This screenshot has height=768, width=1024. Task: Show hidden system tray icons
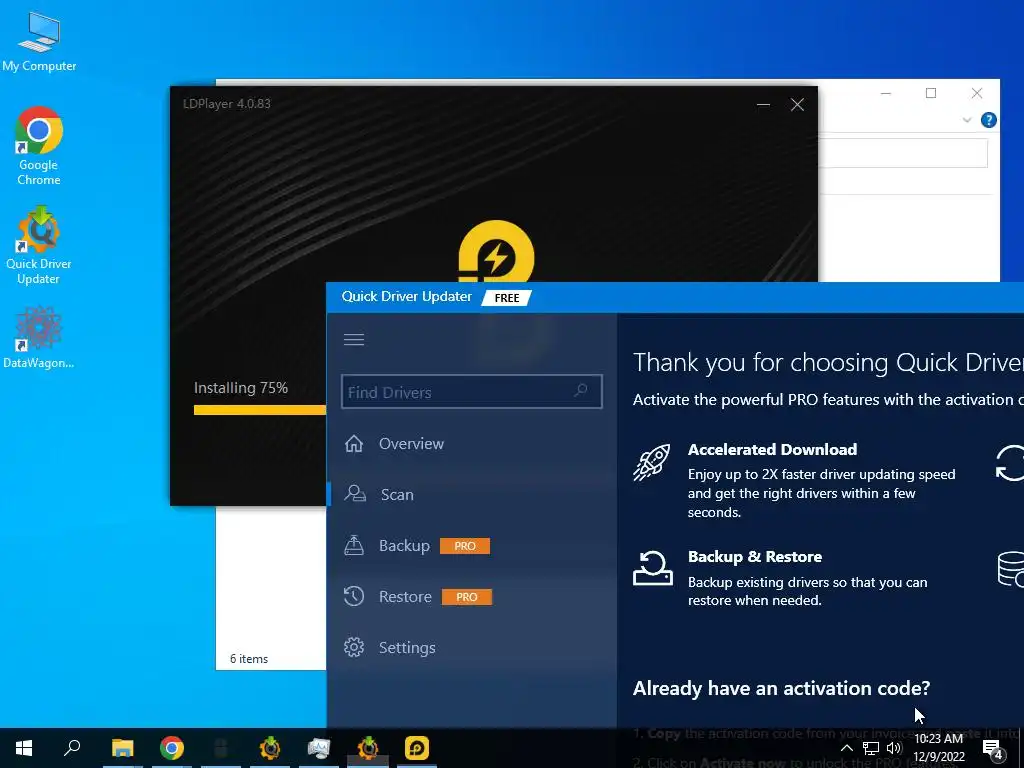(x=846, y=748)
